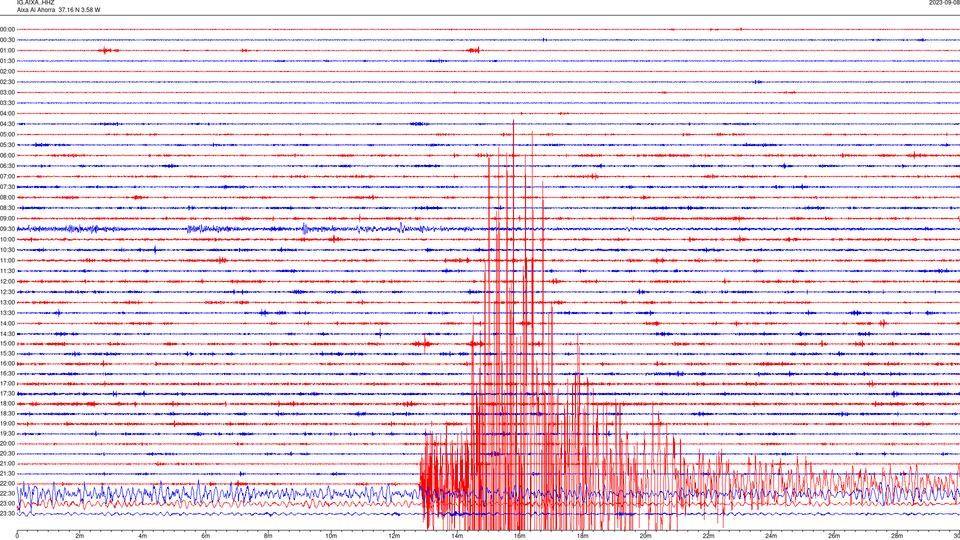The image size is (960, 540).
Task: Click the '19:30' time label
Action: tap(7, 433)
